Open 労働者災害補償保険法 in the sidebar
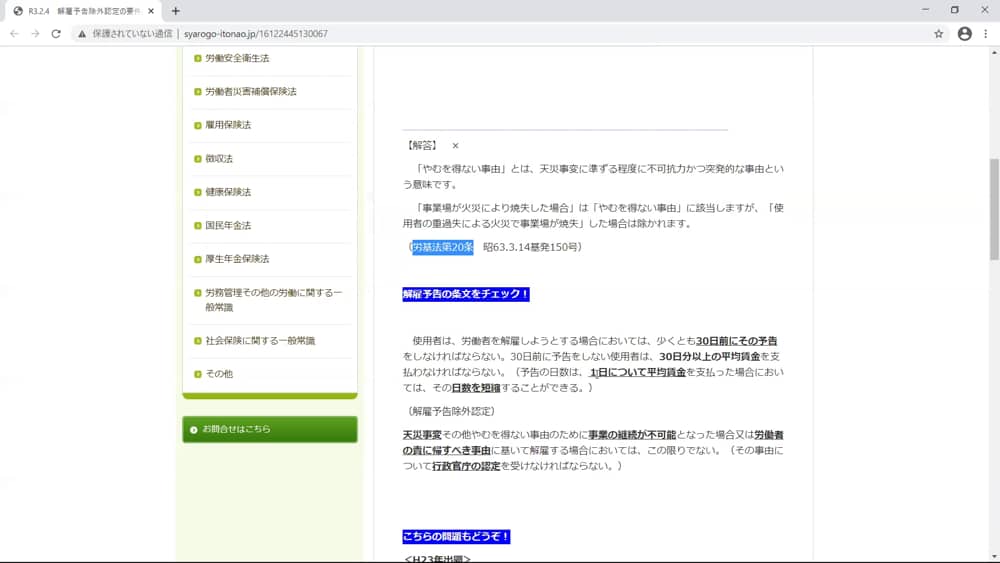Viewport: 1000px width, 563px height. click(x=251, y=91)
